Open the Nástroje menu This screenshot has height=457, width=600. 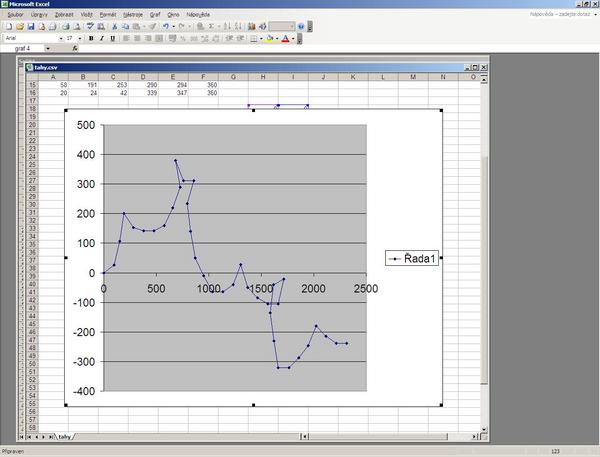[x=133, y=15]
